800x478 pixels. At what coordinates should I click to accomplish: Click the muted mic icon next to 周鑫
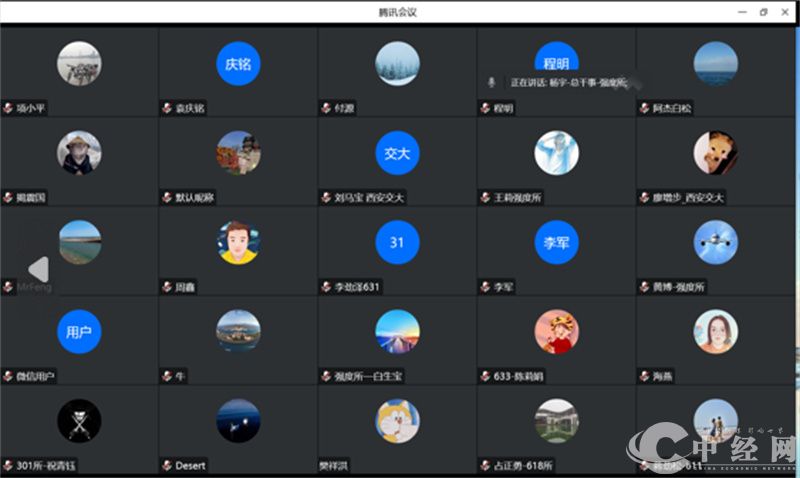click(166, 287)
